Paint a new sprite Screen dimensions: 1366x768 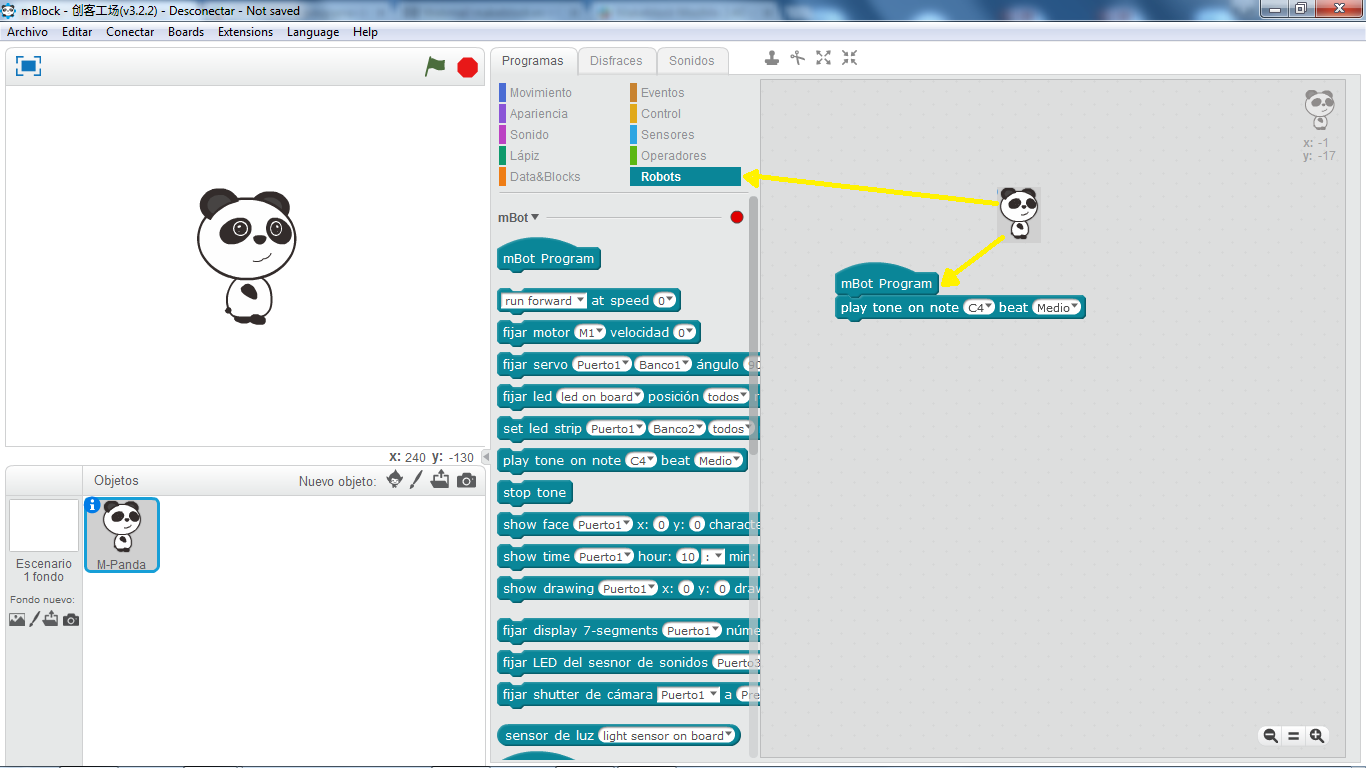[417, 480]
